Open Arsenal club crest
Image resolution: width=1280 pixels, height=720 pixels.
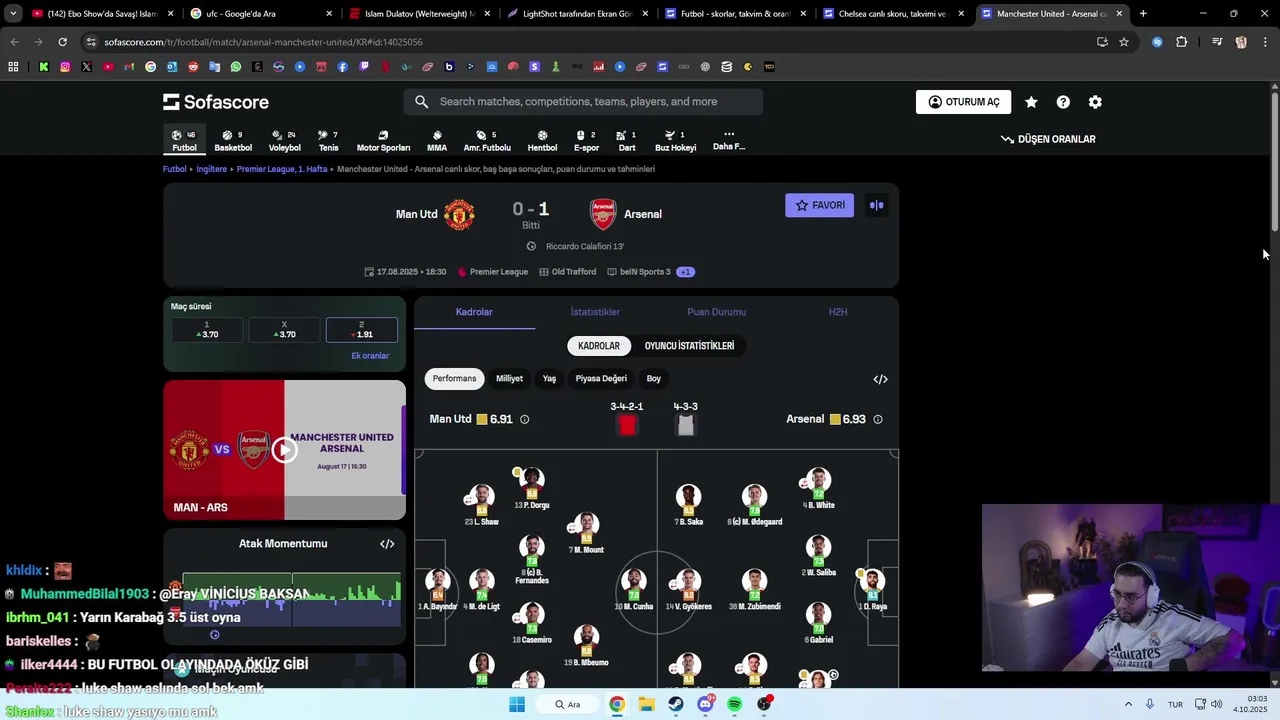pos(603,214)
